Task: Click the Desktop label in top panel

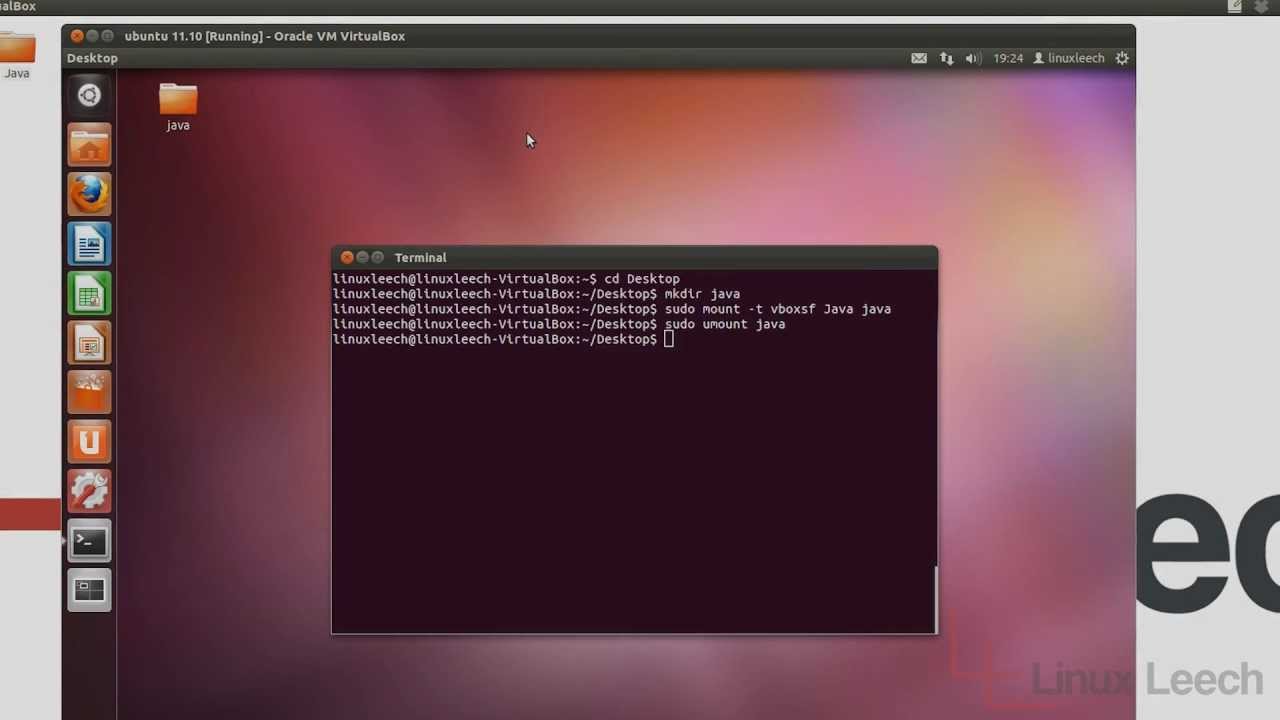Action: [92, 58]
